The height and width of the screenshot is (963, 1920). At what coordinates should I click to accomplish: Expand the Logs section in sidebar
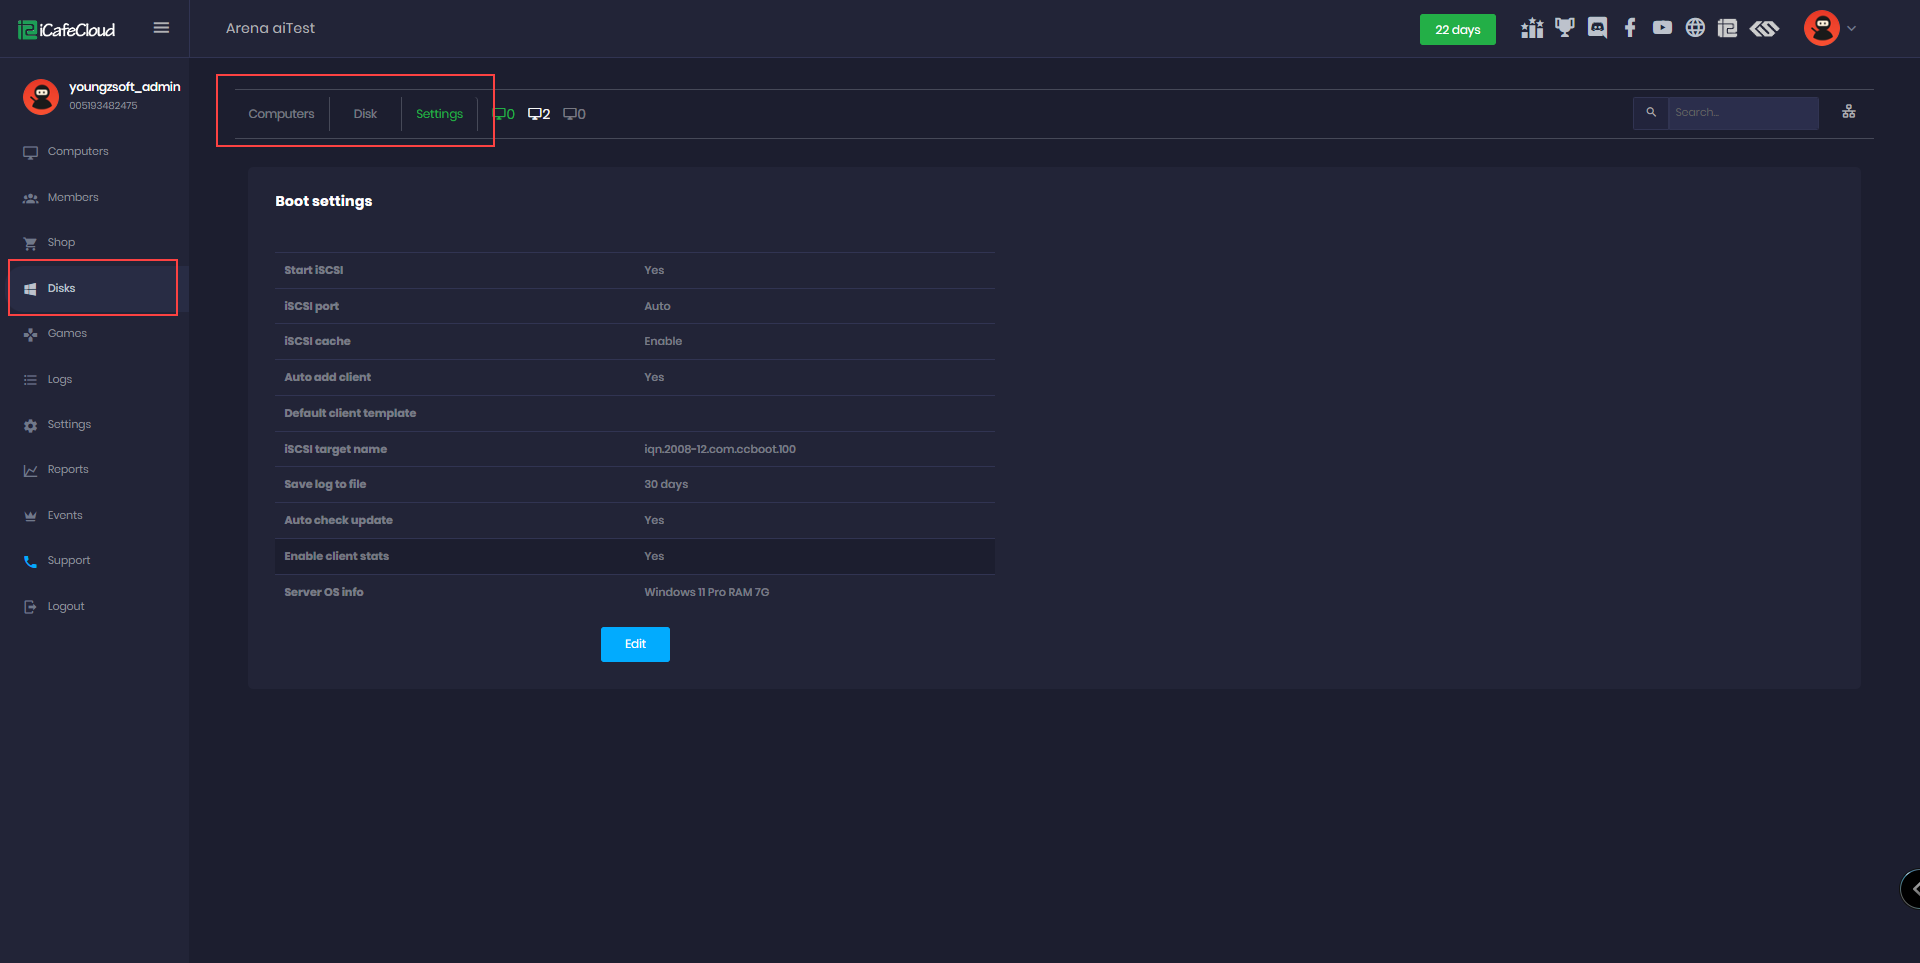pos(60,379)
